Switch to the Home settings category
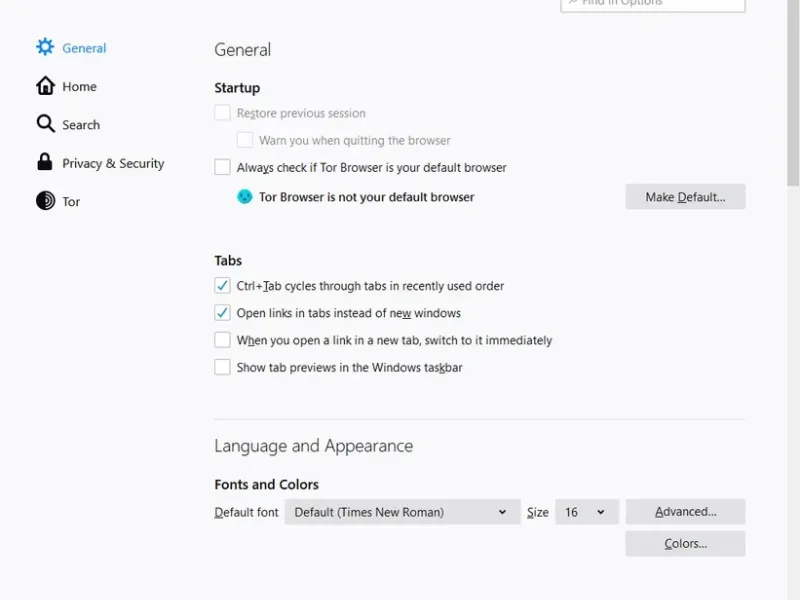This screenshot has width=800, height=600. pos(79,87)
